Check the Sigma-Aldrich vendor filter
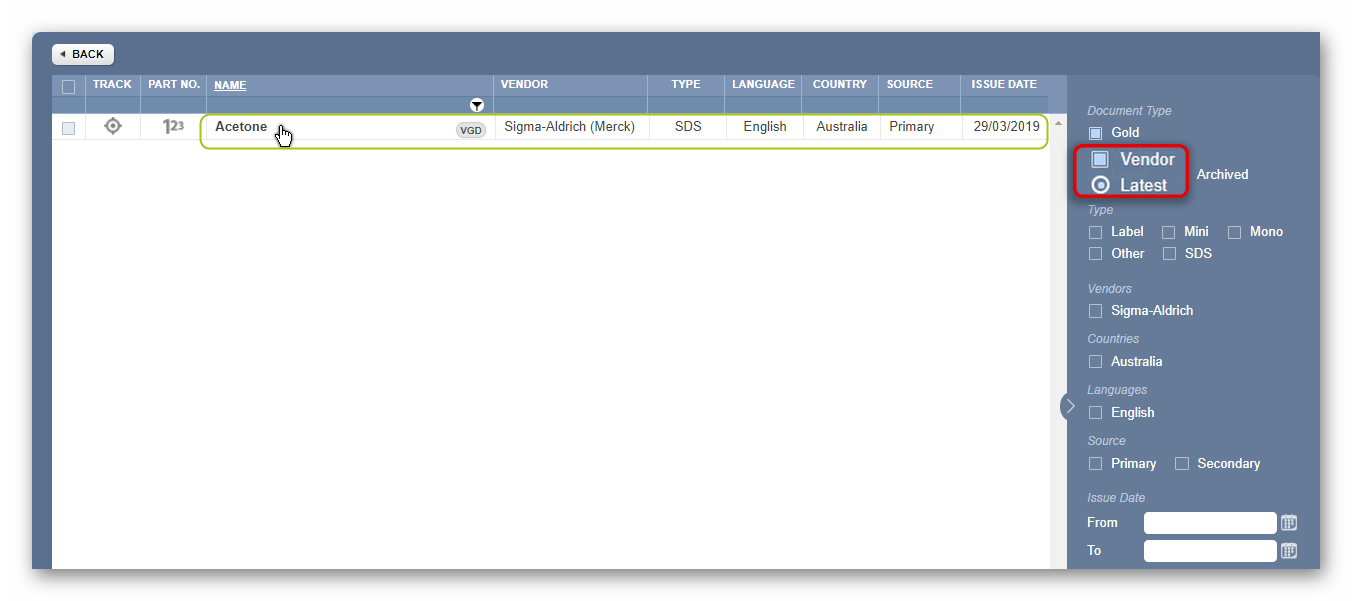Screen dimensions: 1352x601 click(1095, 311)
